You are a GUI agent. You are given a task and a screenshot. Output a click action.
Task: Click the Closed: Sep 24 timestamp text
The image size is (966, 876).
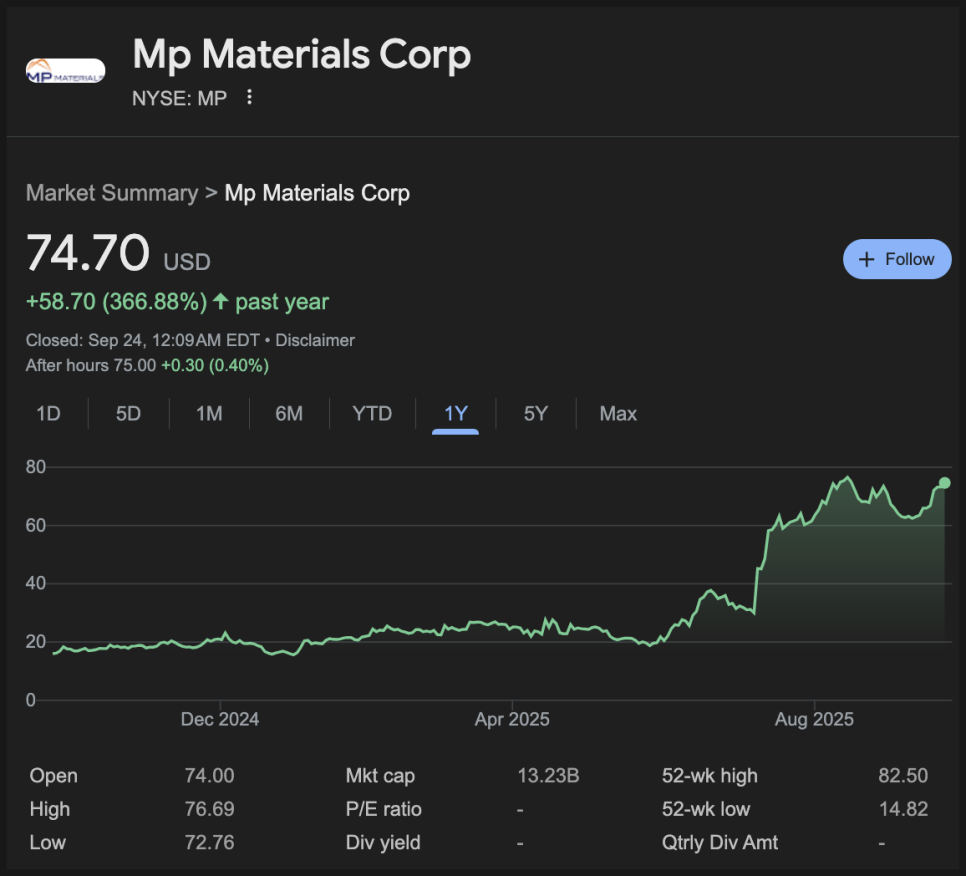[x=143, y=340]
